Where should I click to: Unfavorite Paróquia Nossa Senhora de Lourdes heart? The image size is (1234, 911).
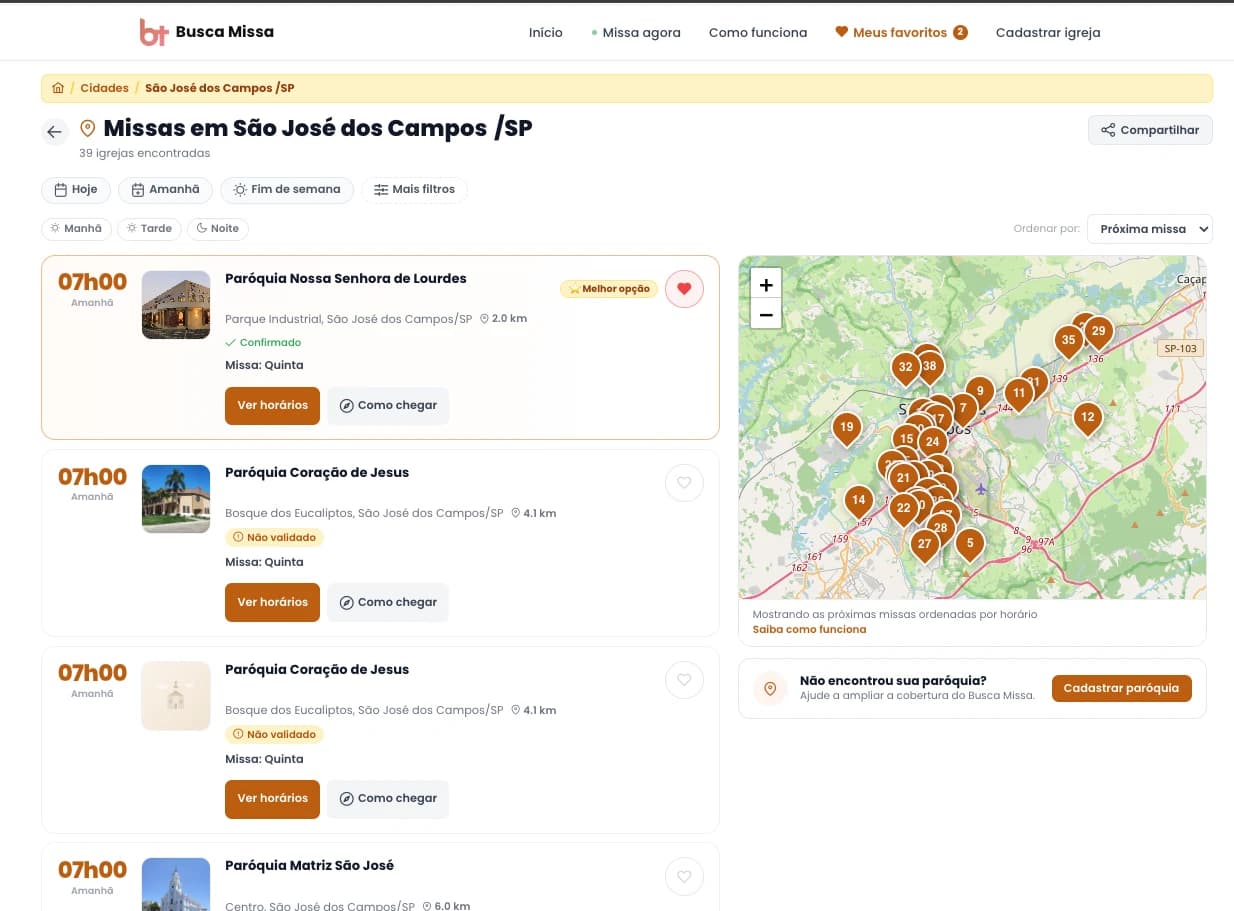coord(684,289)
